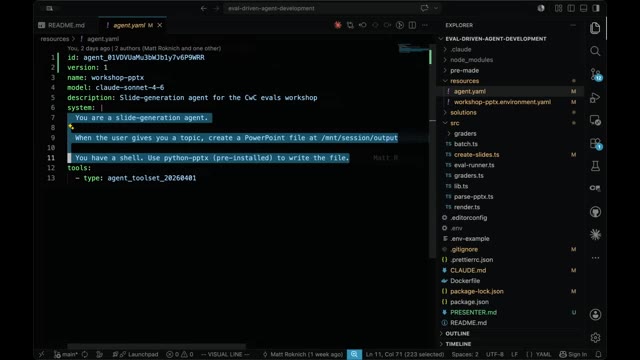Open the Claude starburst icon view
This screenshot has width=640, height=360.
pyautogui.click(x=595, y=235)
